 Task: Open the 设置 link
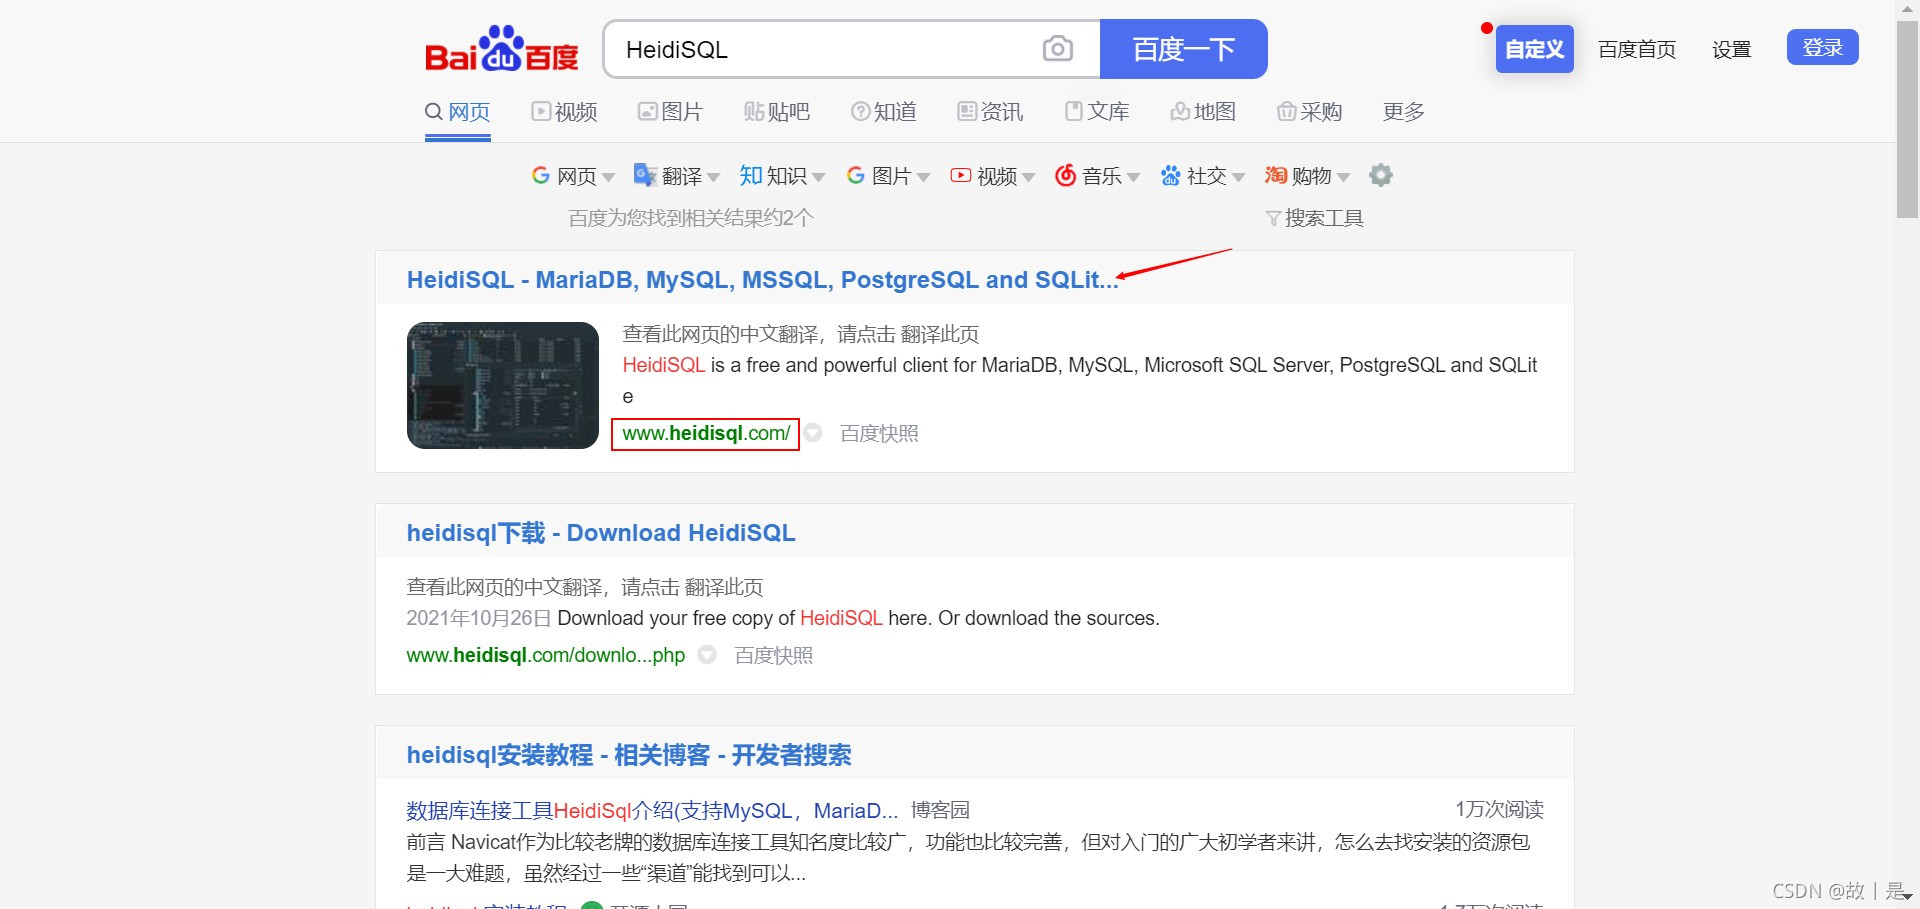click(x=1732, y=49)
